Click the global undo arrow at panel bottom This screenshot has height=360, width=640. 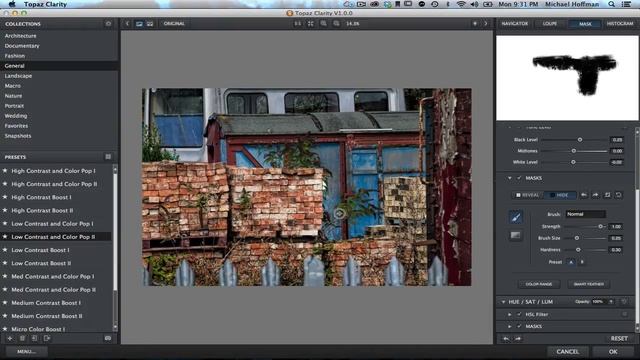tap(506, 338)
